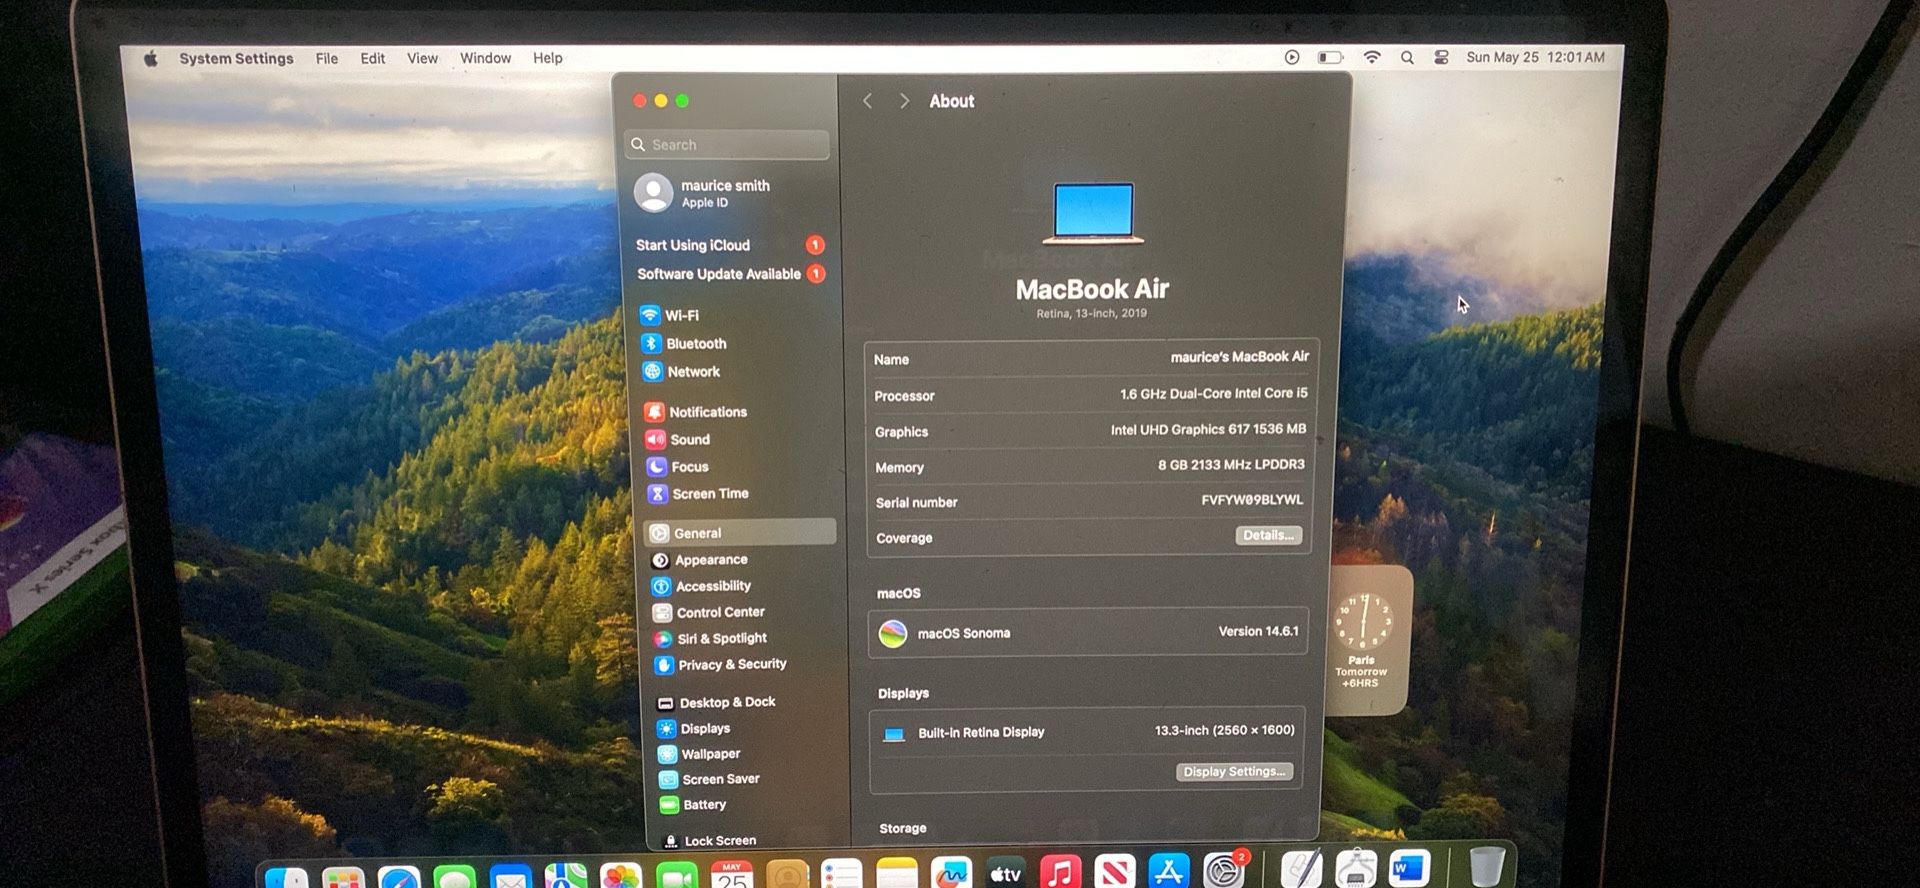Select Displays in the sidebar
Image resolution: width=1920 pixels, height=888 pixels.
click(694, 728)
